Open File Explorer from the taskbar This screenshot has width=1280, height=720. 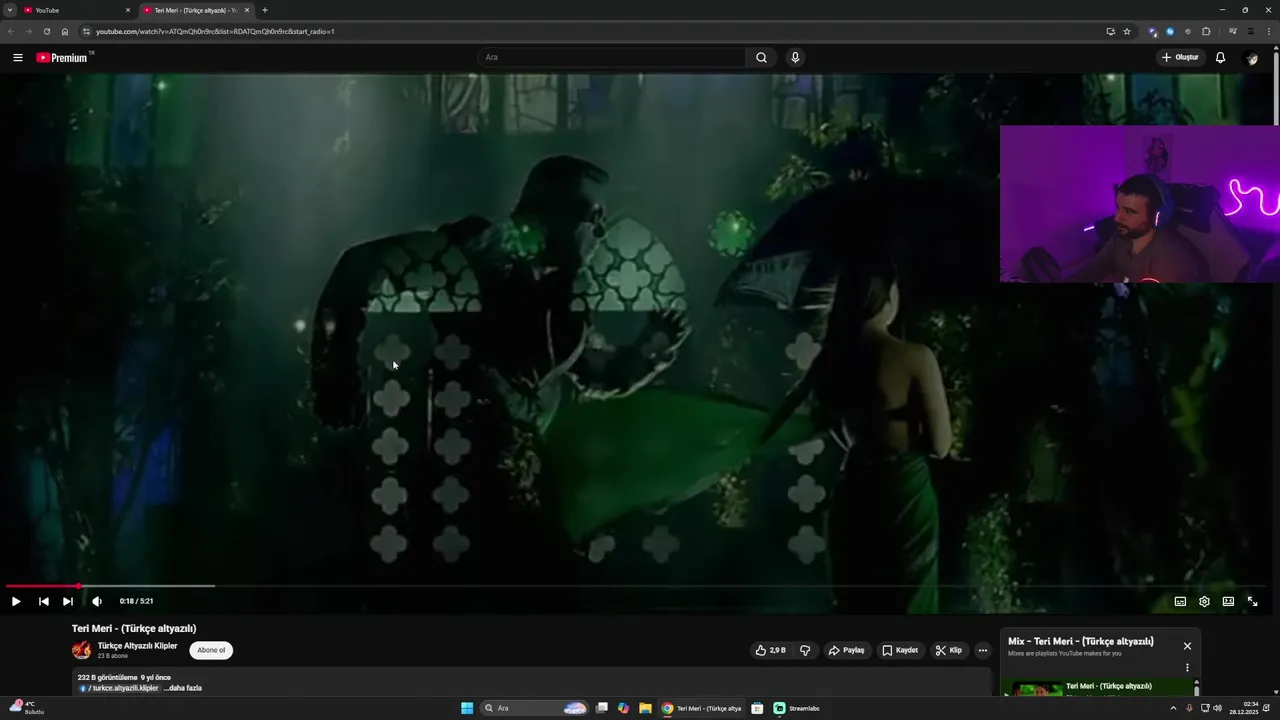coord(645,708)
